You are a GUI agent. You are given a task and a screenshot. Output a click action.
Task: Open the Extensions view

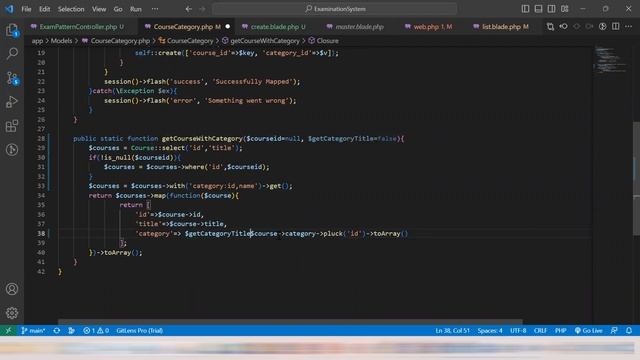12,126
